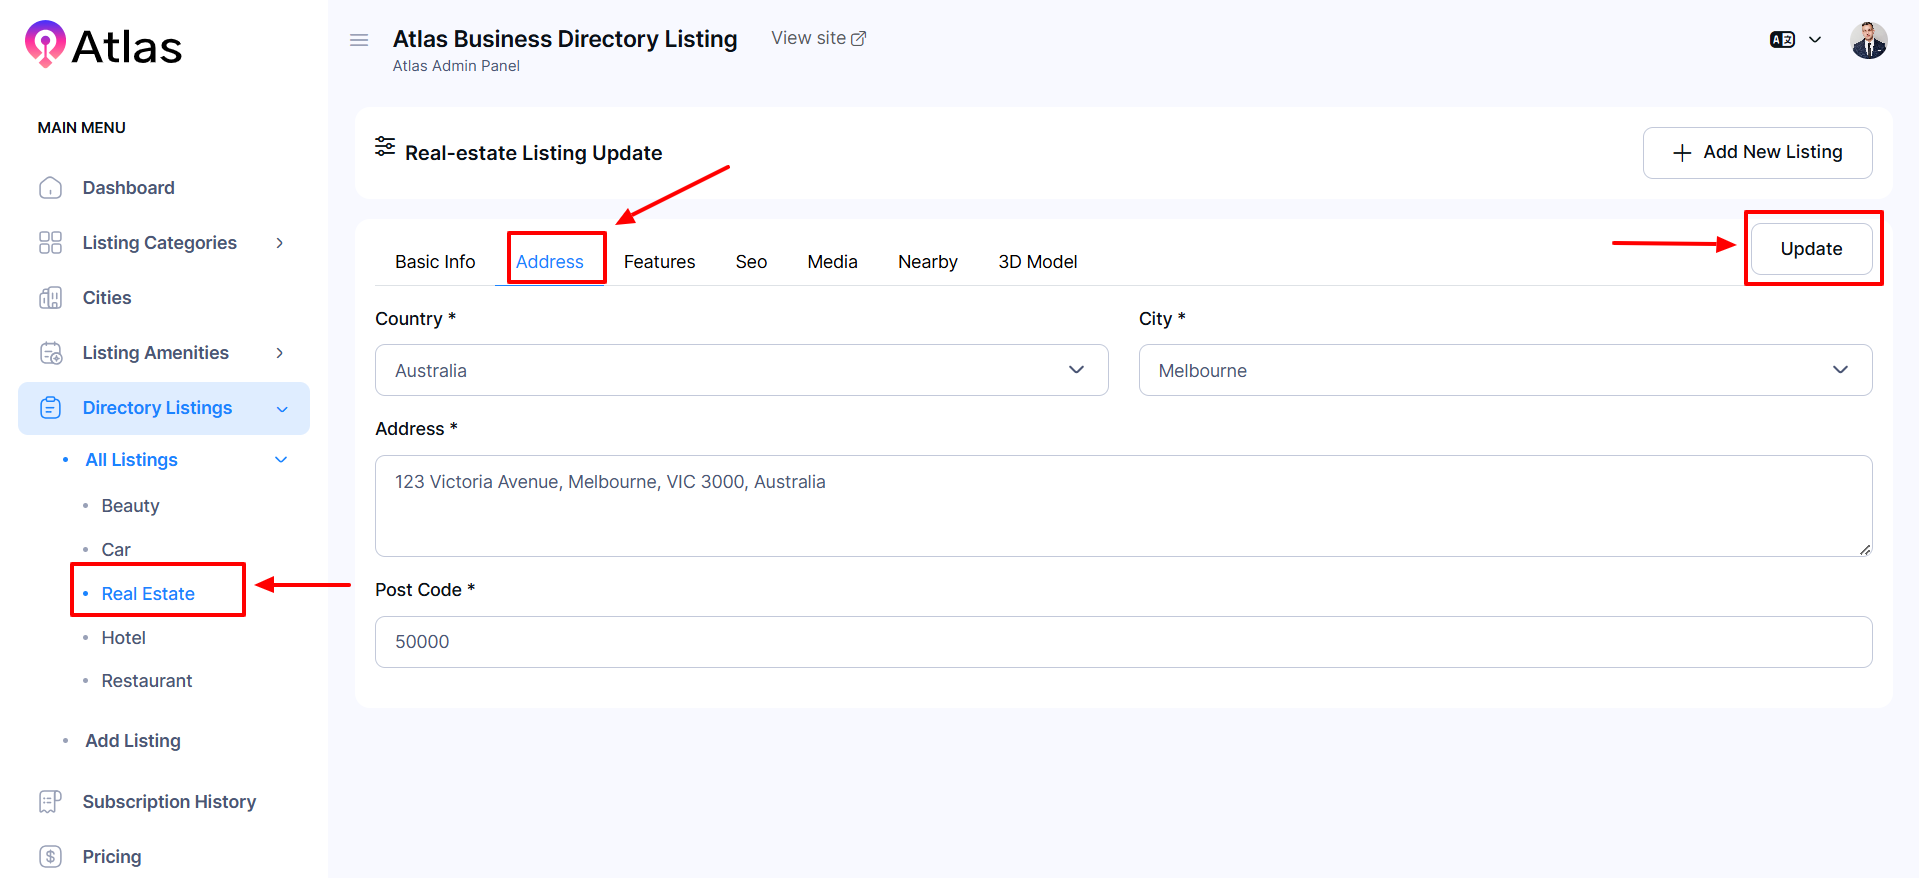Click the Cities building icon
Screen dimensions: 1919x878
pyautogui.click(x=50, y=298)
